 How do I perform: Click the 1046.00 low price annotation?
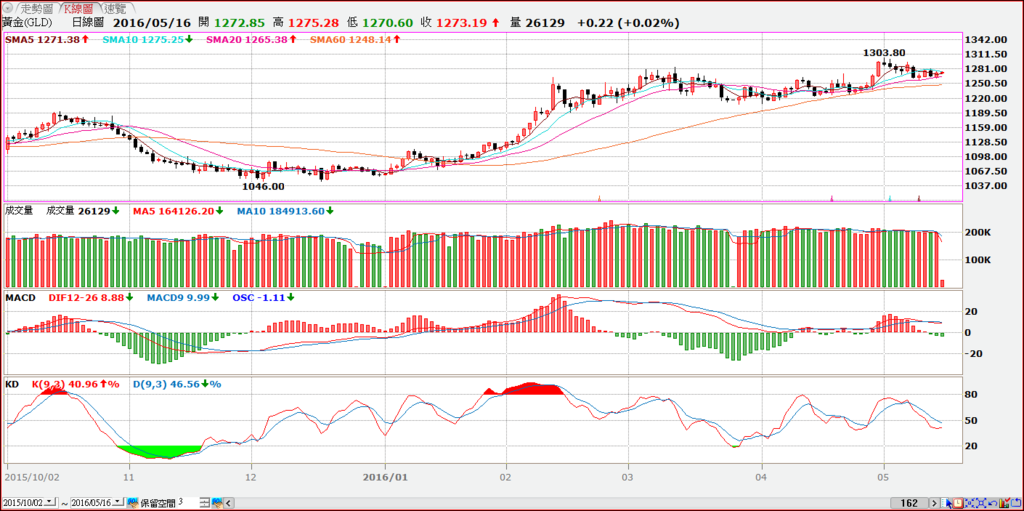(263, 186)
